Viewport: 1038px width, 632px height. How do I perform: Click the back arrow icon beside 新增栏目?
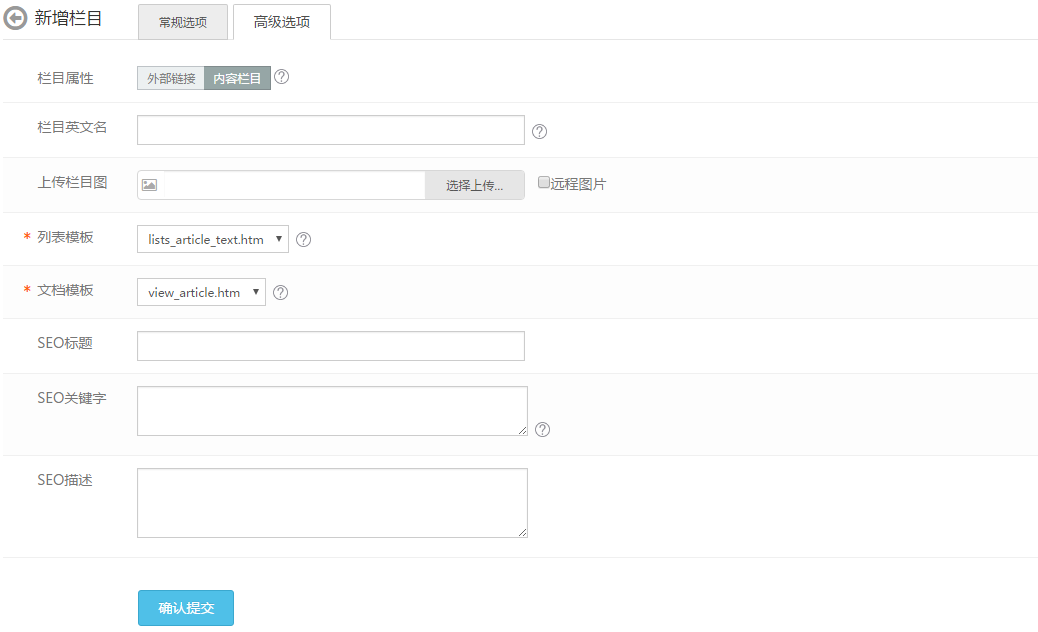click(x=15, y=19)
